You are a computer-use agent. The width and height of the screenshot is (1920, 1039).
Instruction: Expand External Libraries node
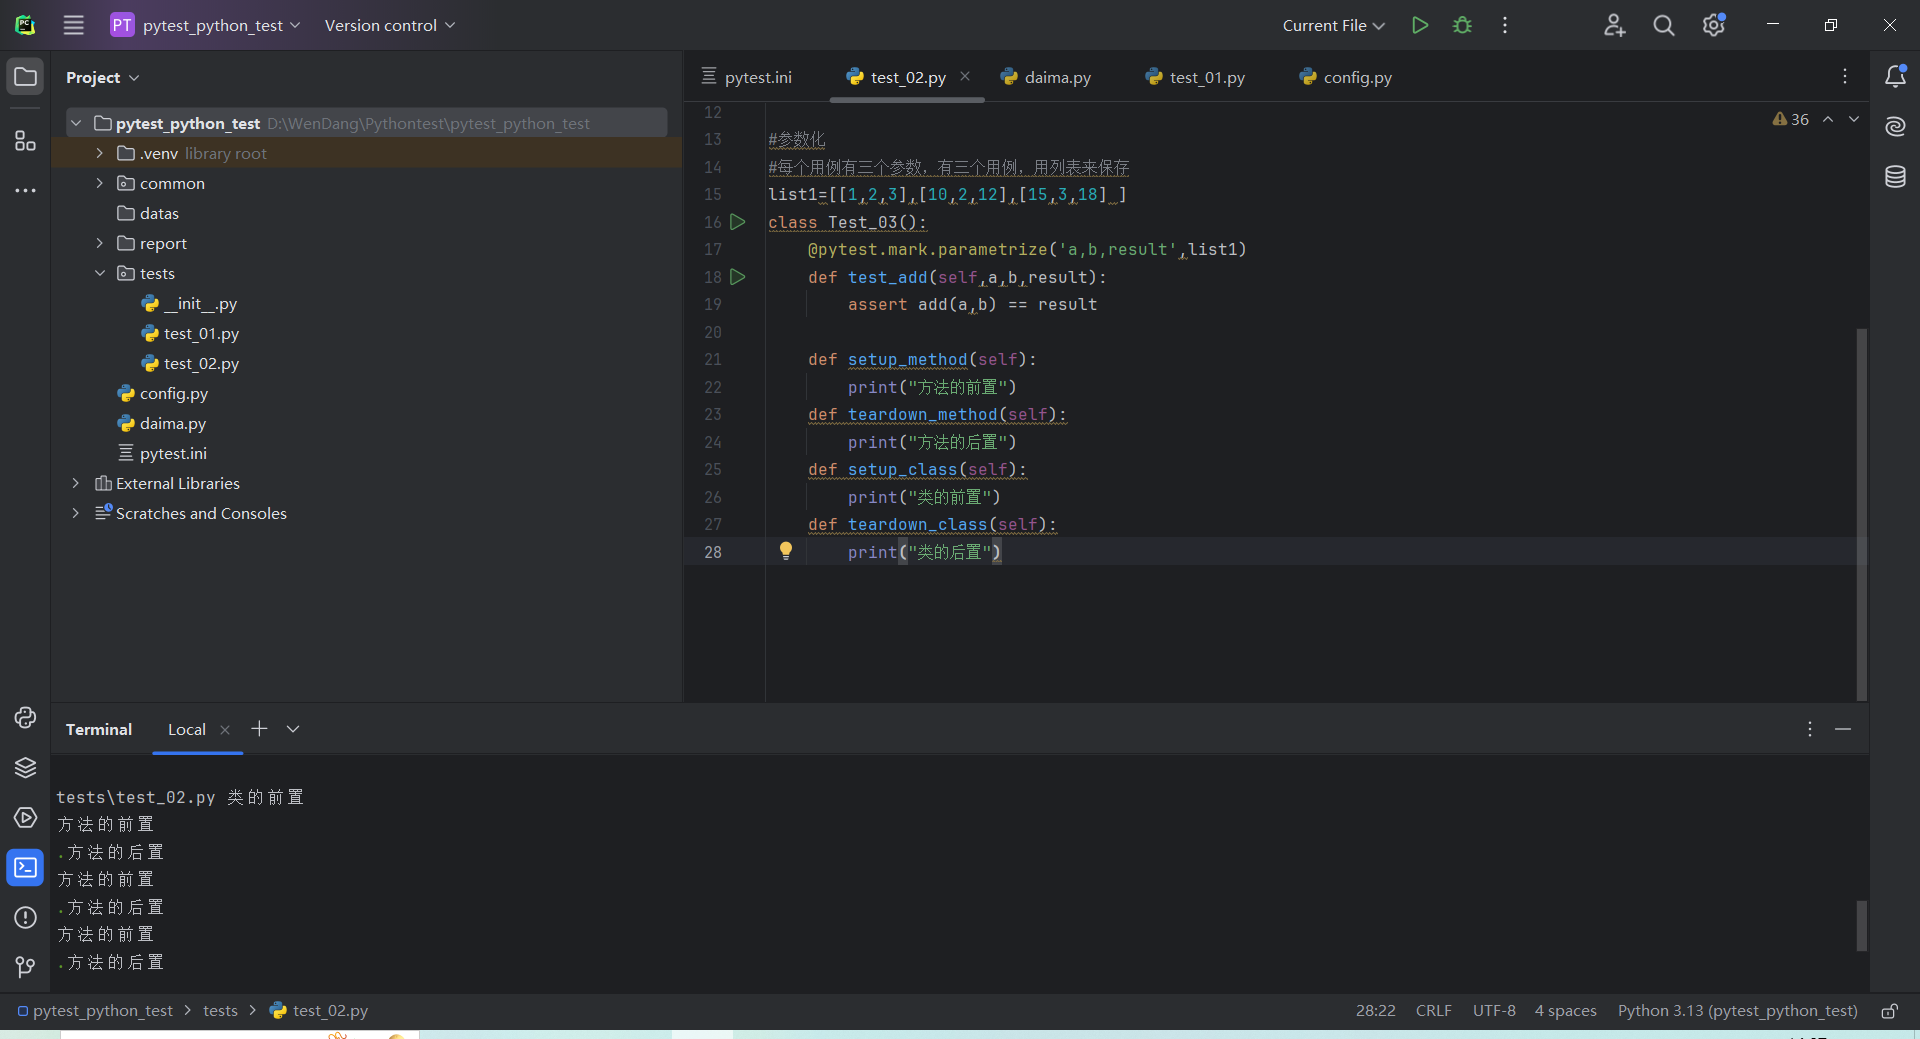click(x=76, y=483)
